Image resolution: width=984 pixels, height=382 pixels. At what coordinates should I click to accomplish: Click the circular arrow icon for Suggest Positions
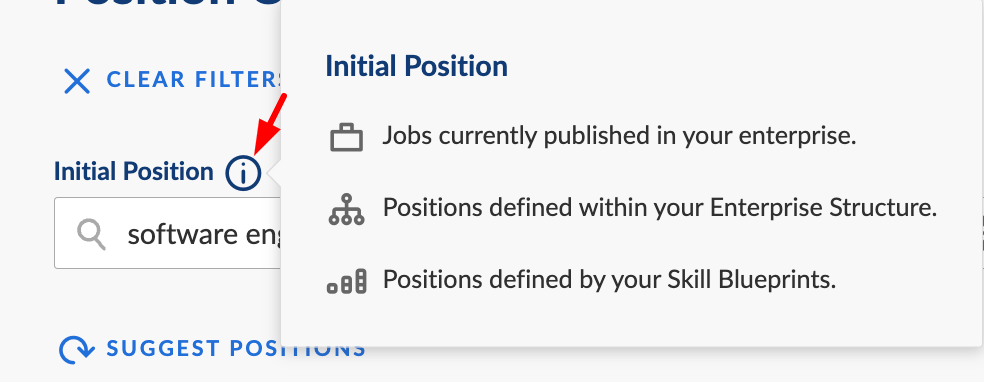[x=77, y=349]
